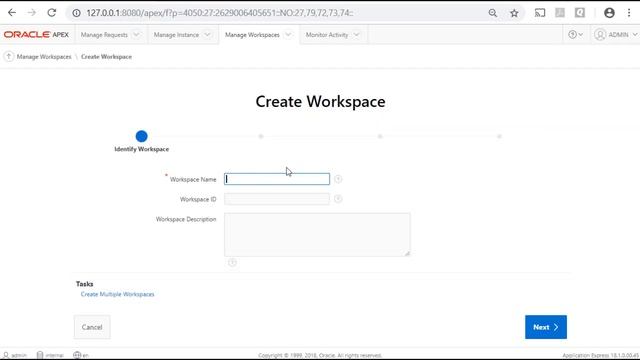Open the ADMIN user menu
This screenshot has height=360, width=640.
coord(616,35)
